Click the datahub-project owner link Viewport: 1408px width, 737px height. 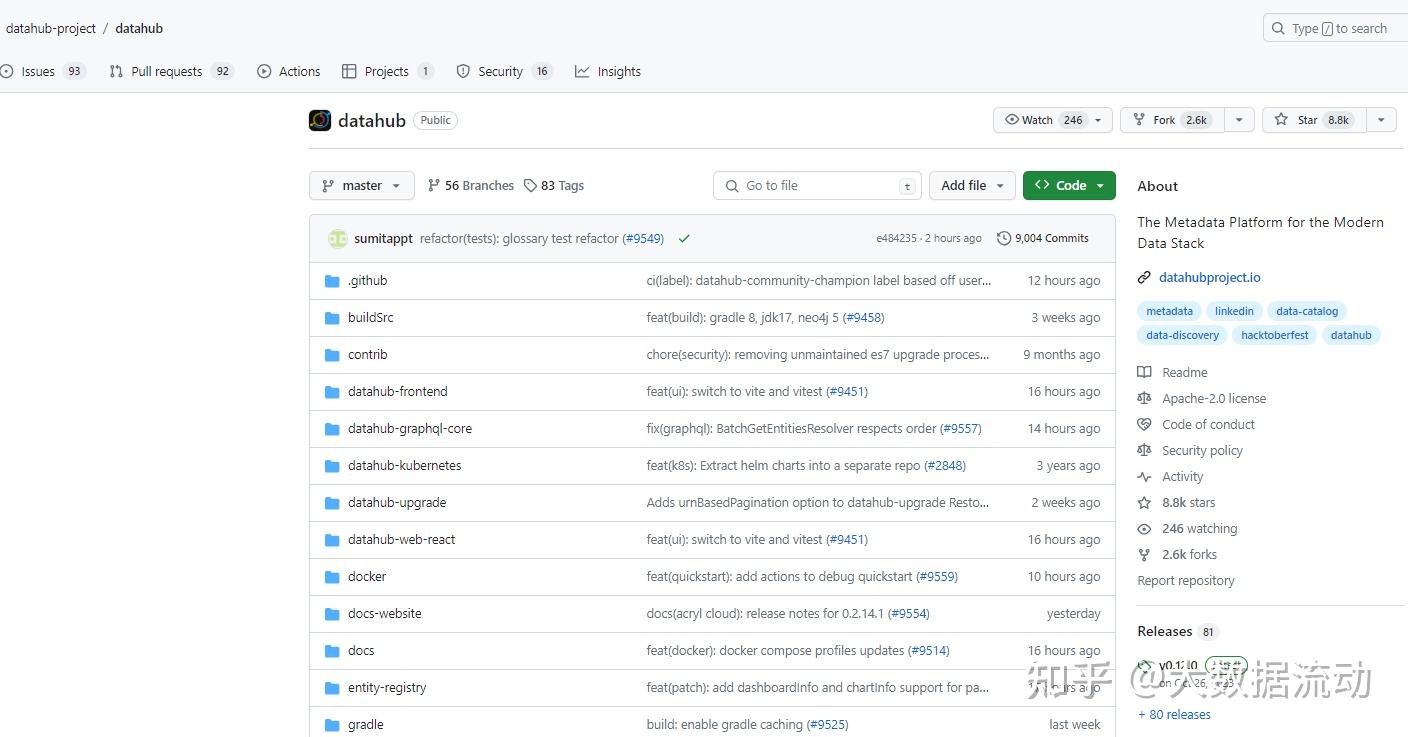pyautogui.click(x=51, y=28)
